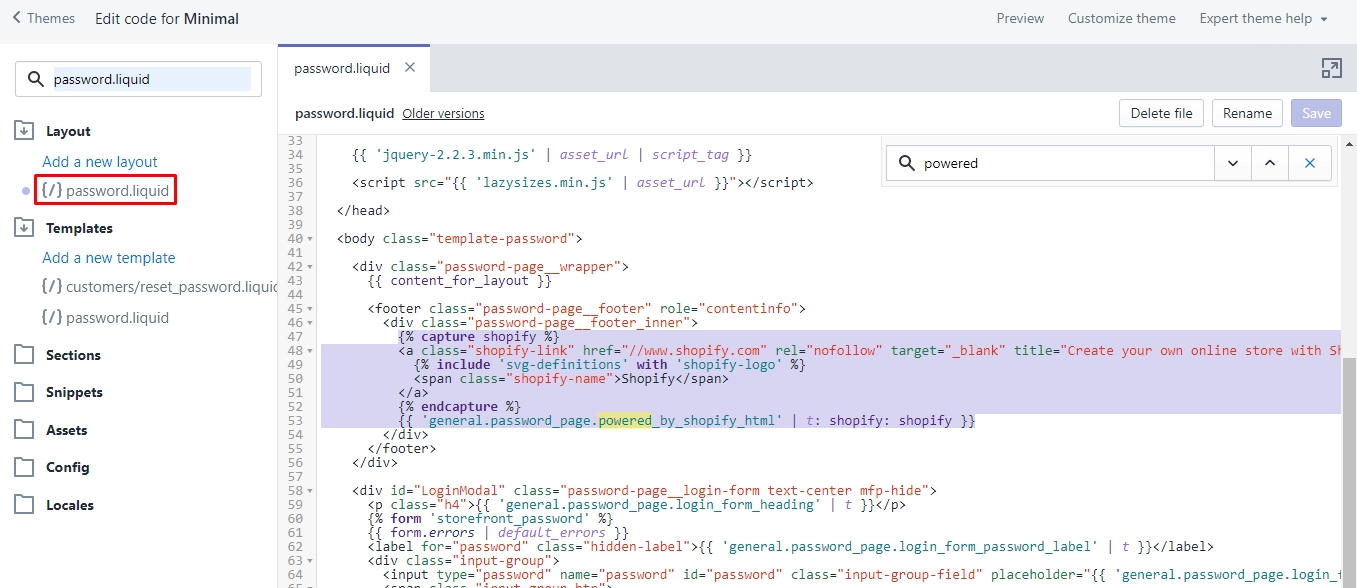This screenshot has height=588, width=1357.
Task: Open Customize theme
Action: [1122, 18]
